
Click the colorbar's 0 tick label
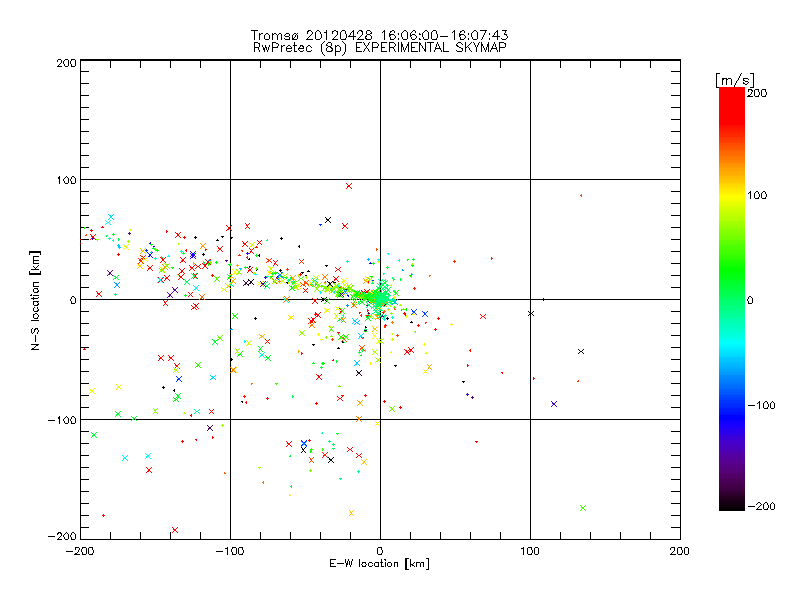click(x=750, y=300)
